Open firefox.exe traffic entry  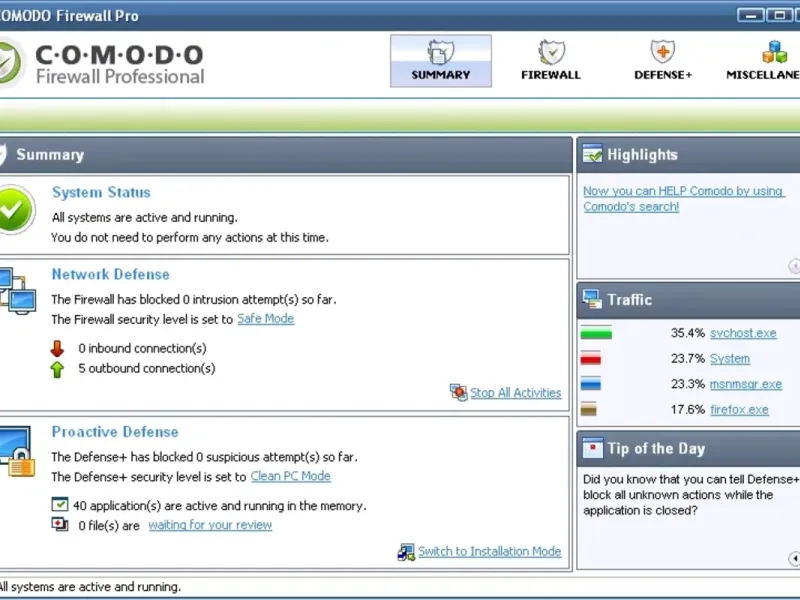pyautogui.click(x=739, y=410)
